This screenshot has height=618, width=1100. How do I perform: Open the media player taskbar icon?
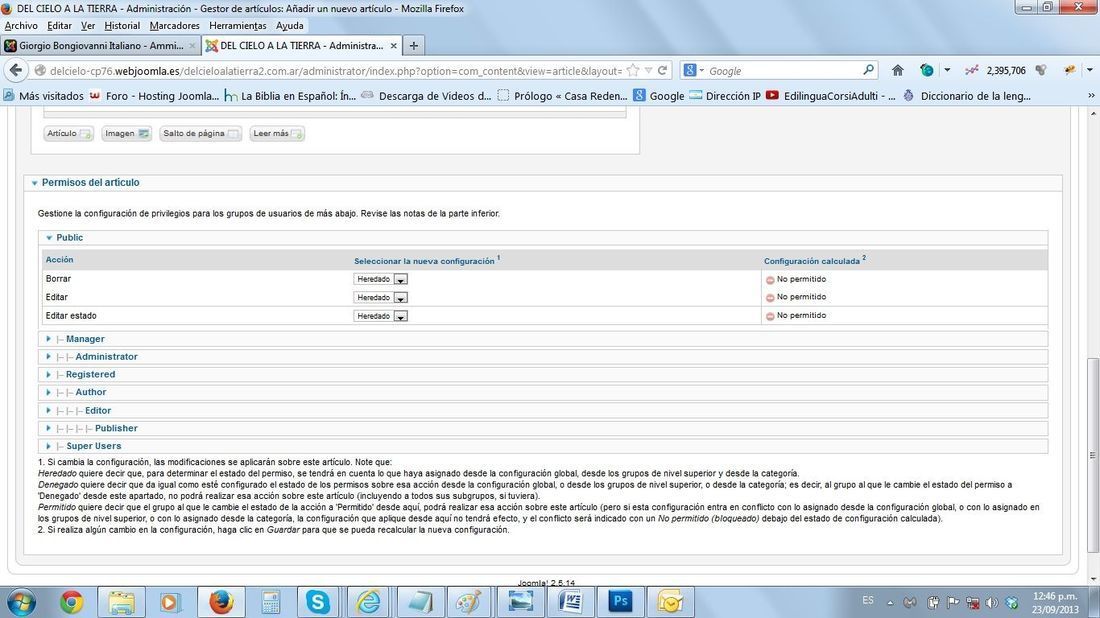pos(168,602)
